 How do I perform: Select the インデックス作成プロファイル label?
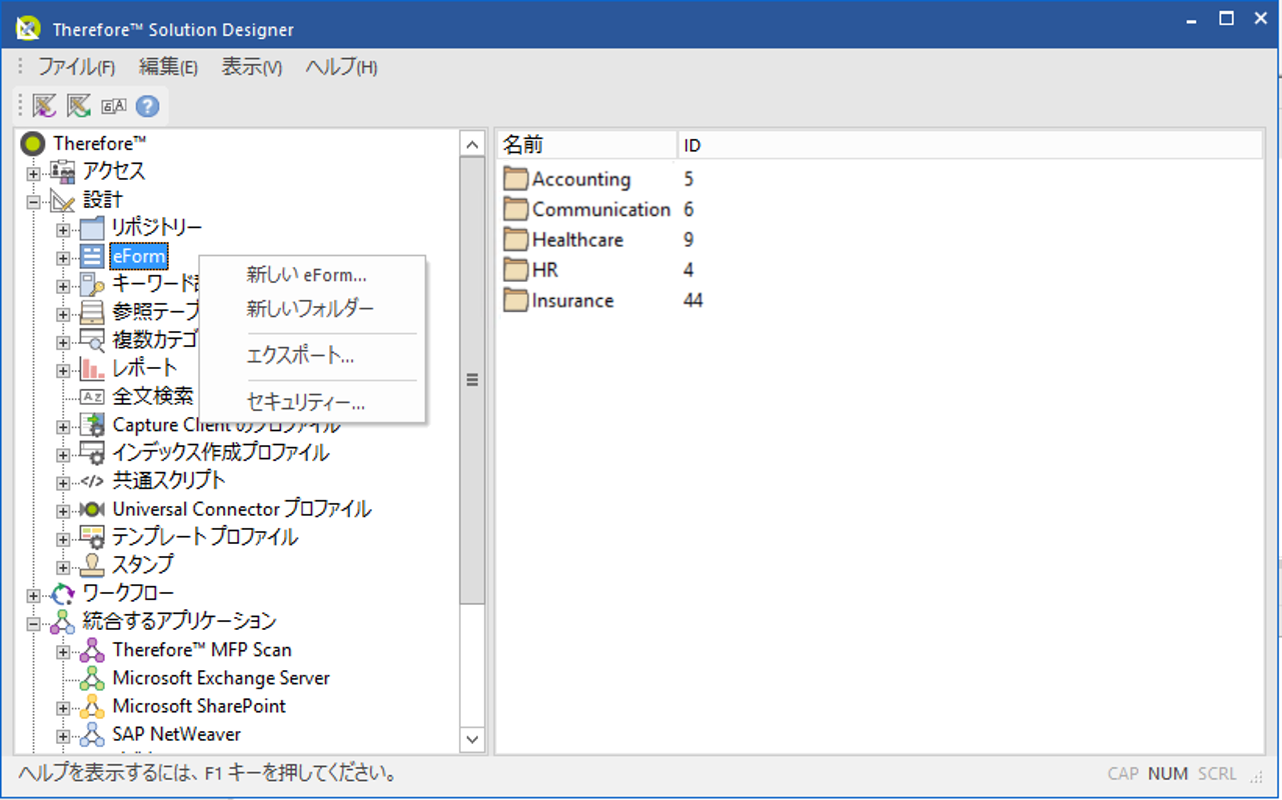(220, 453)
